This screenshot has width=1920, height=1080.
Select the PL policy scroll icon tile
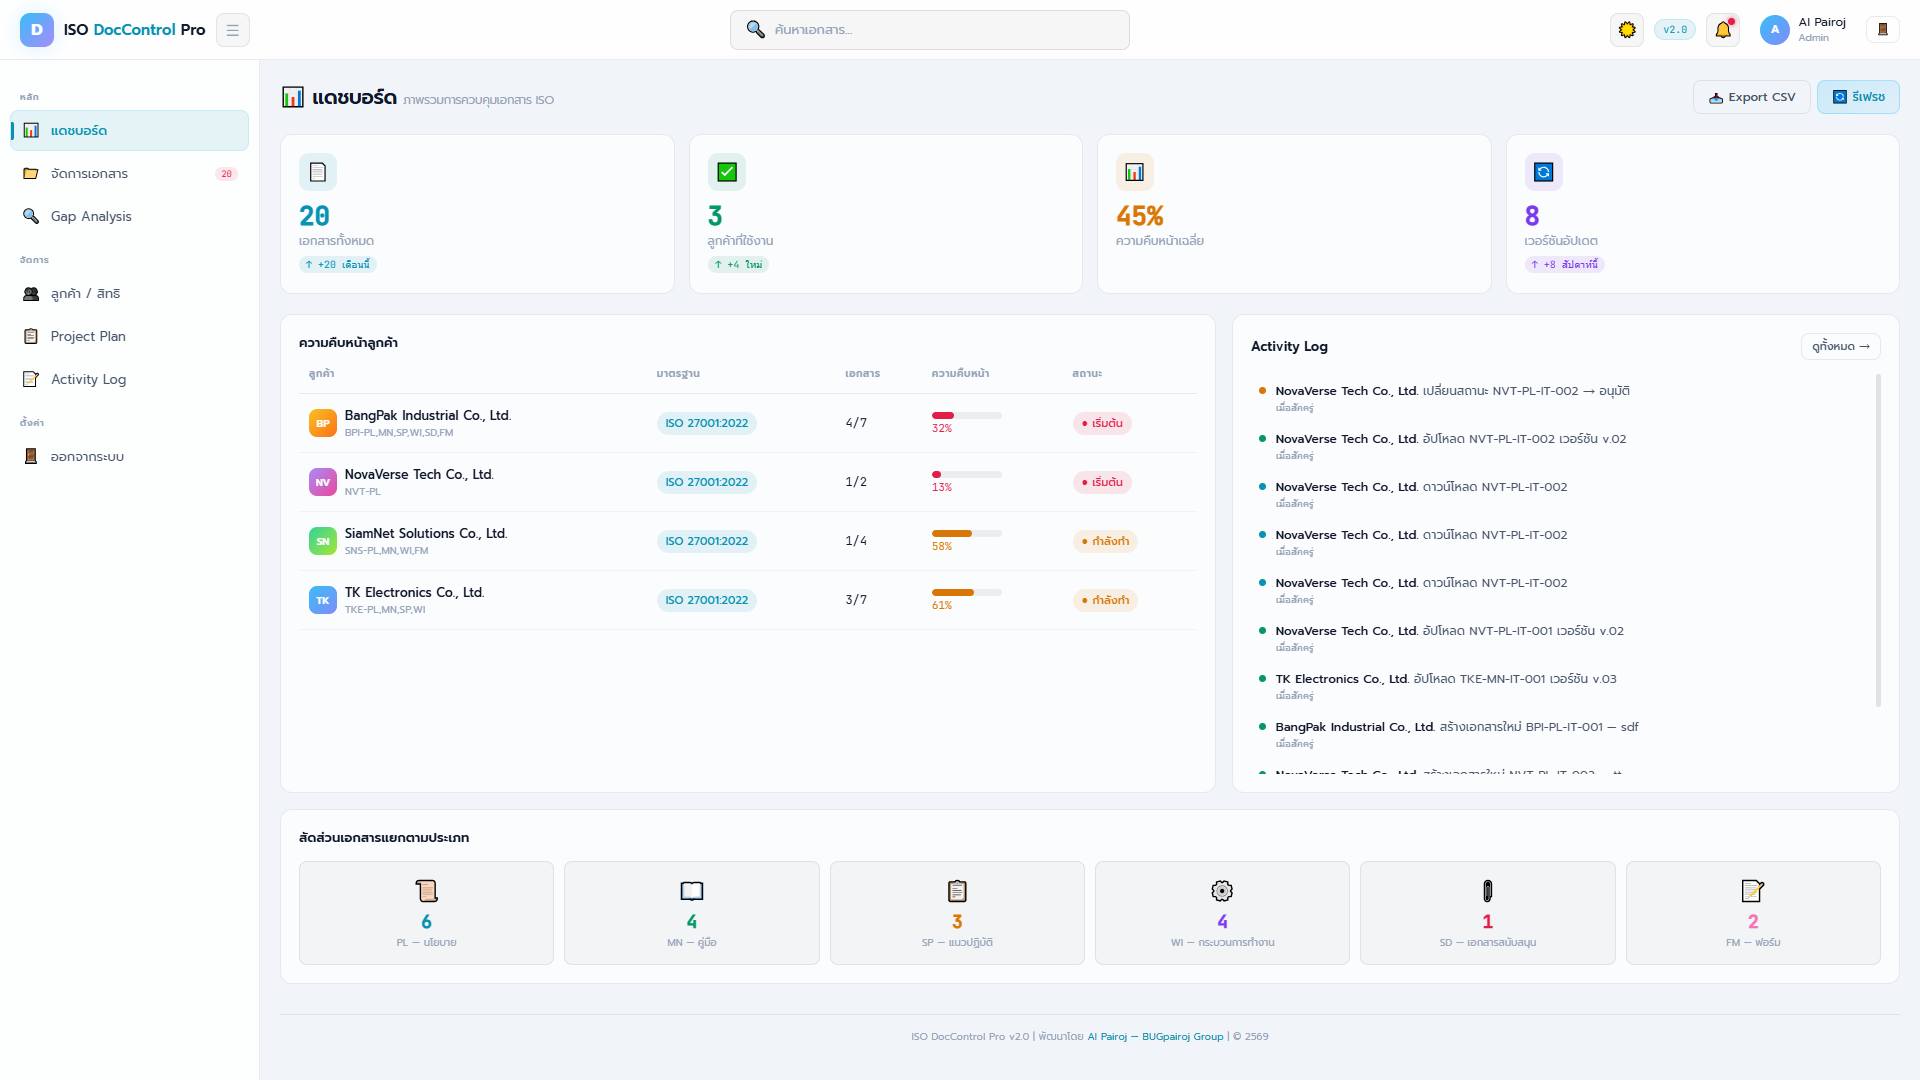tap(426, 913)
